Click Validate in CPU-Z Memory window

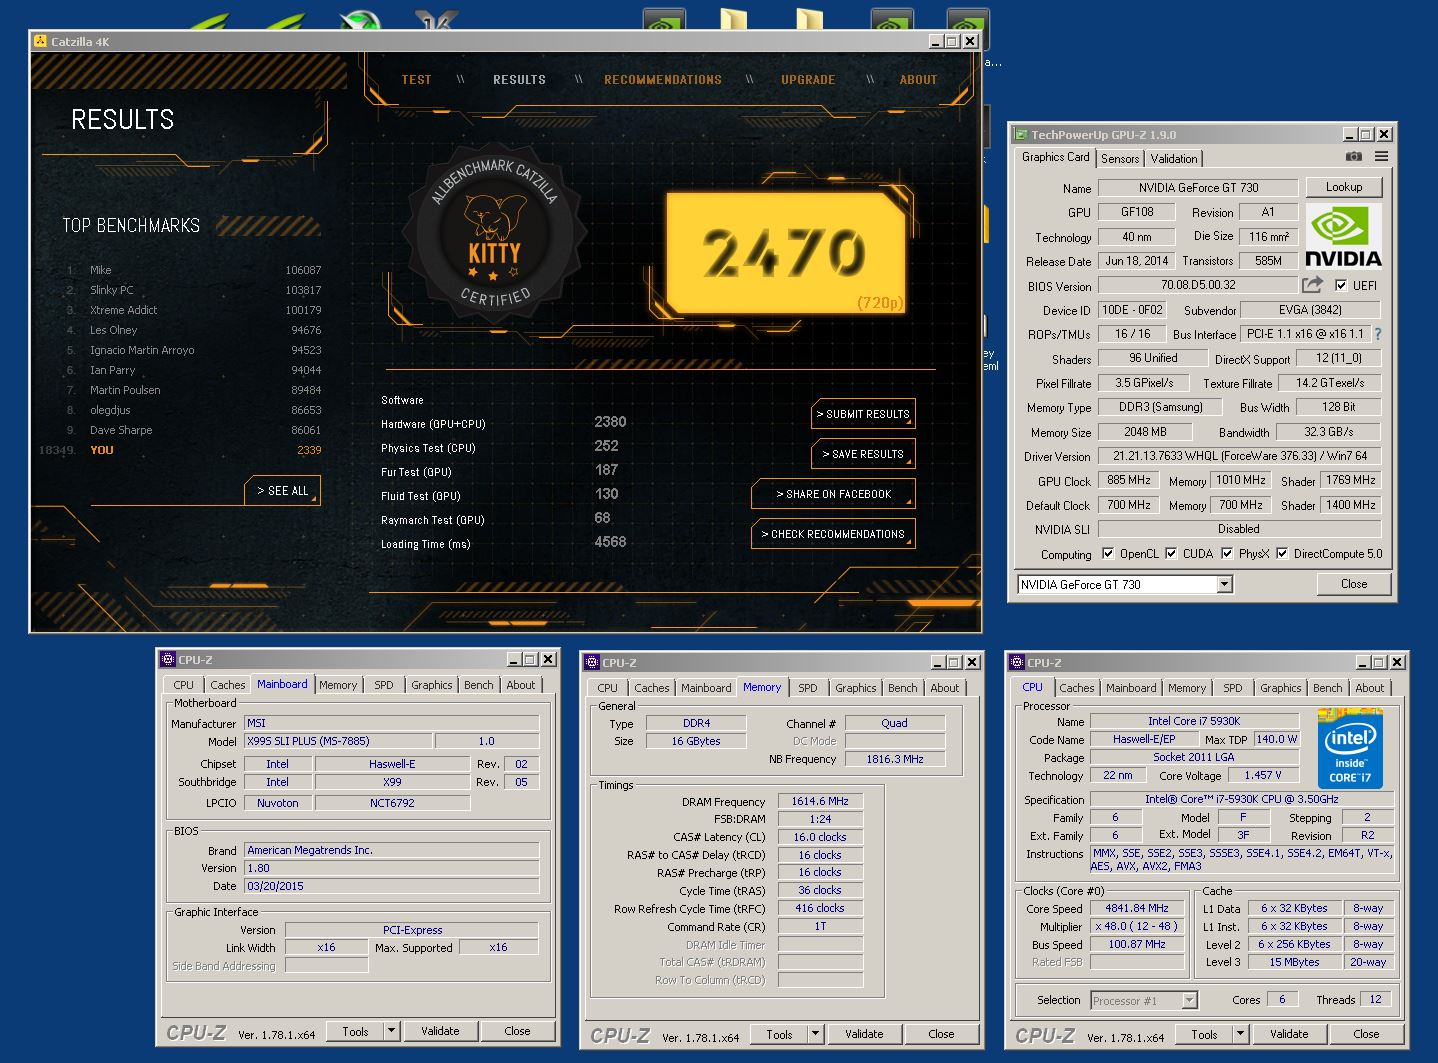click(x=864, y=1034)
